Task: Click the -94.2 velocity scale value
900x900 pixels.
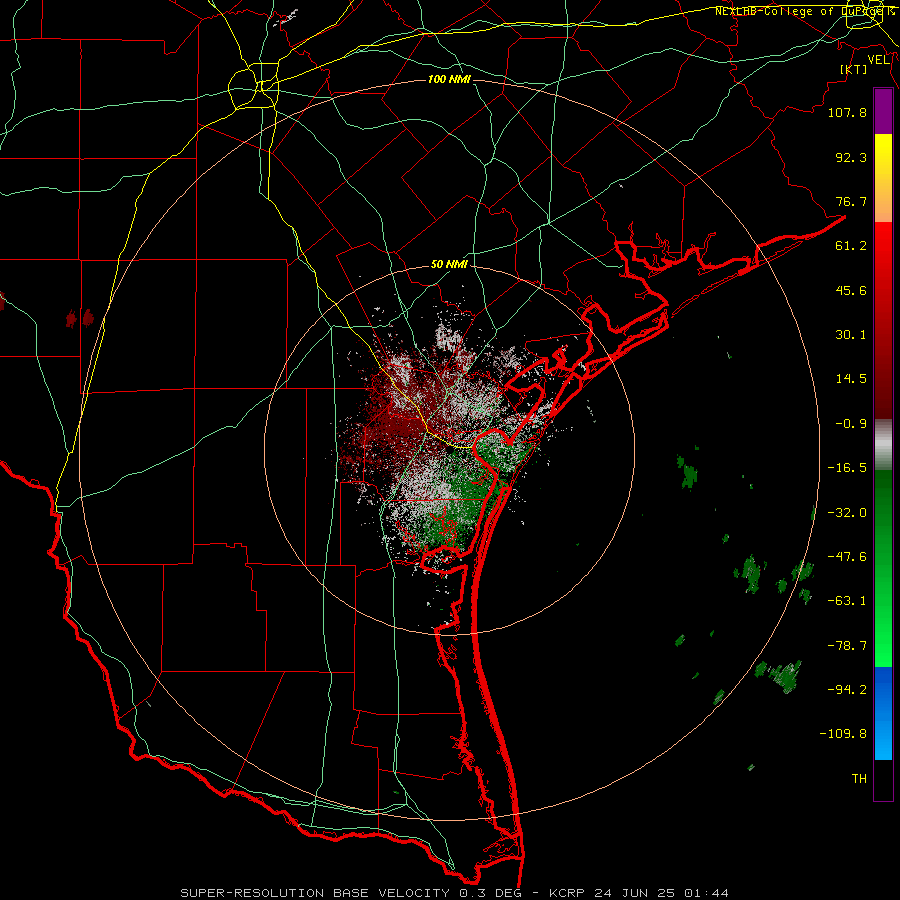Action: coord(847,689)
